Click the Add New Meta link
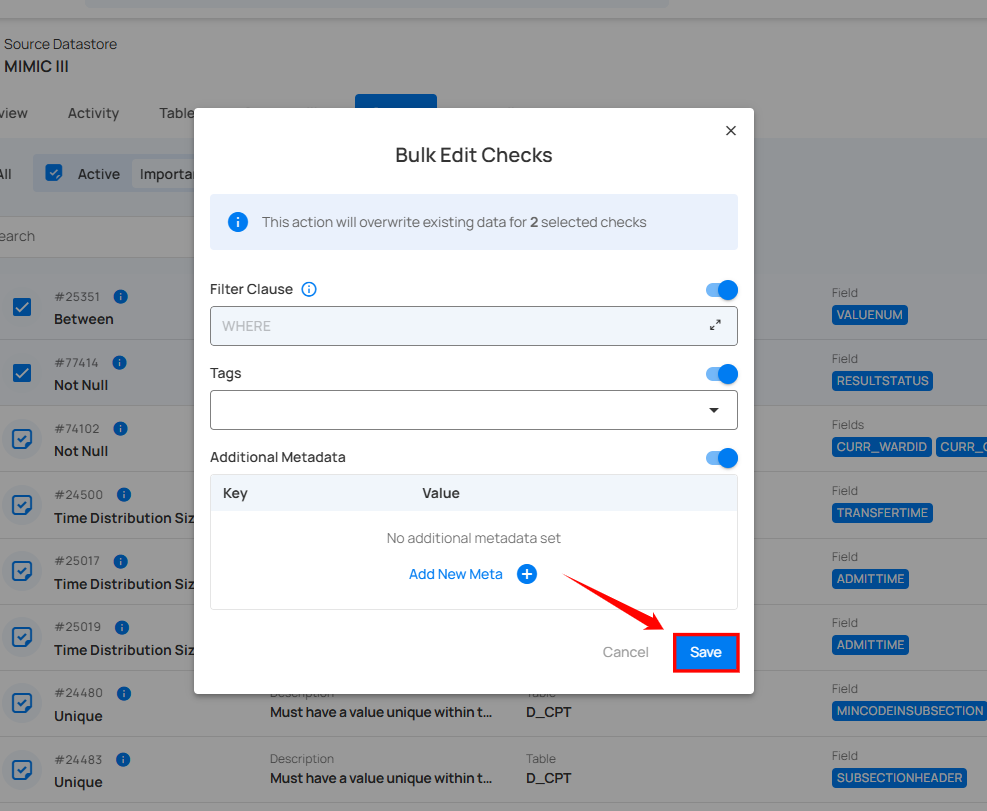 (456, 574)
